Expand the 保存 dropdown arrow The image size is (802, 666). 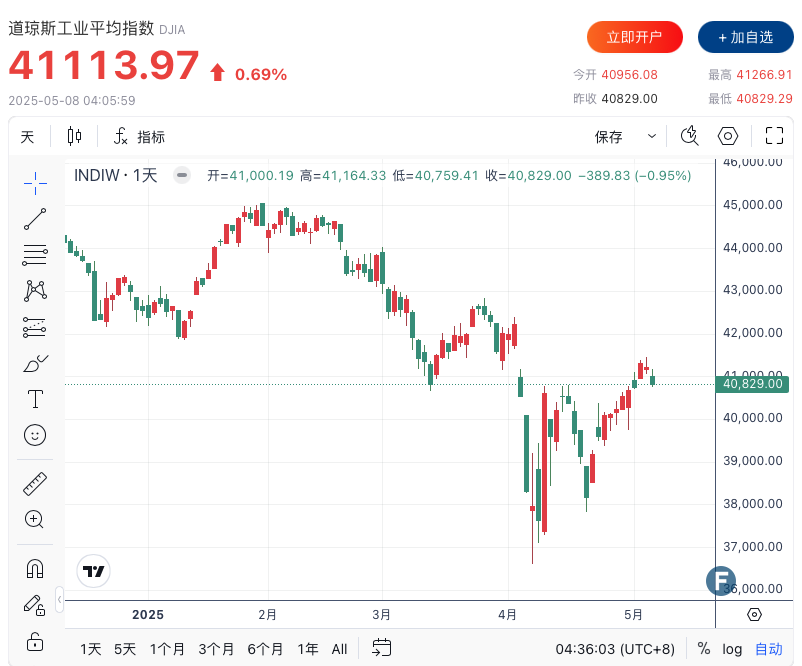[652, 137]
